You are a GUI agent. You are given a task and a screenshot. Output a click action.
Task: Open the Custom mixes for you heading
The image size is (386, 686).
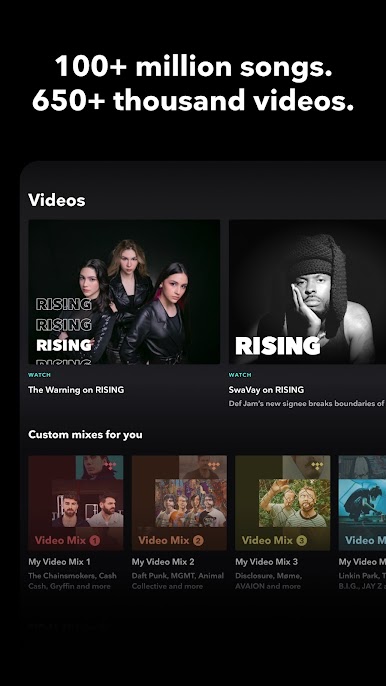(85, 434)
